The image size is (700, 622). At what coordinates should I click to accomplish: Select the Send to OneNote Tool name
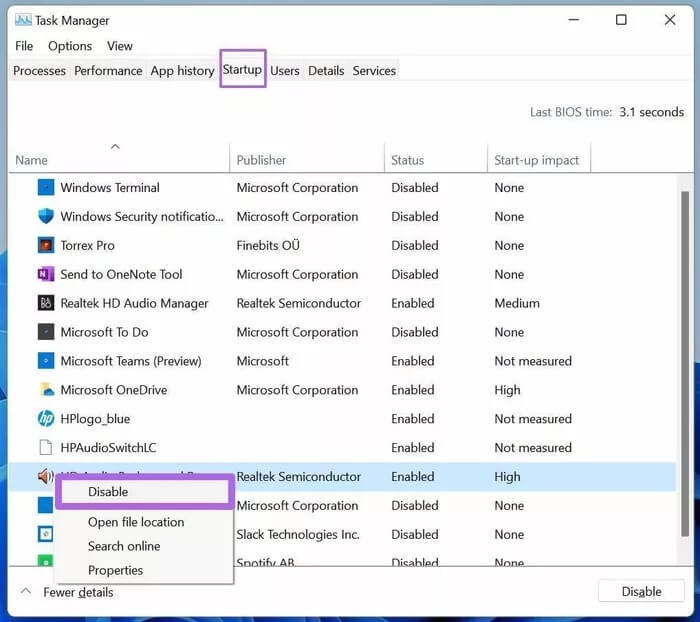121,274
